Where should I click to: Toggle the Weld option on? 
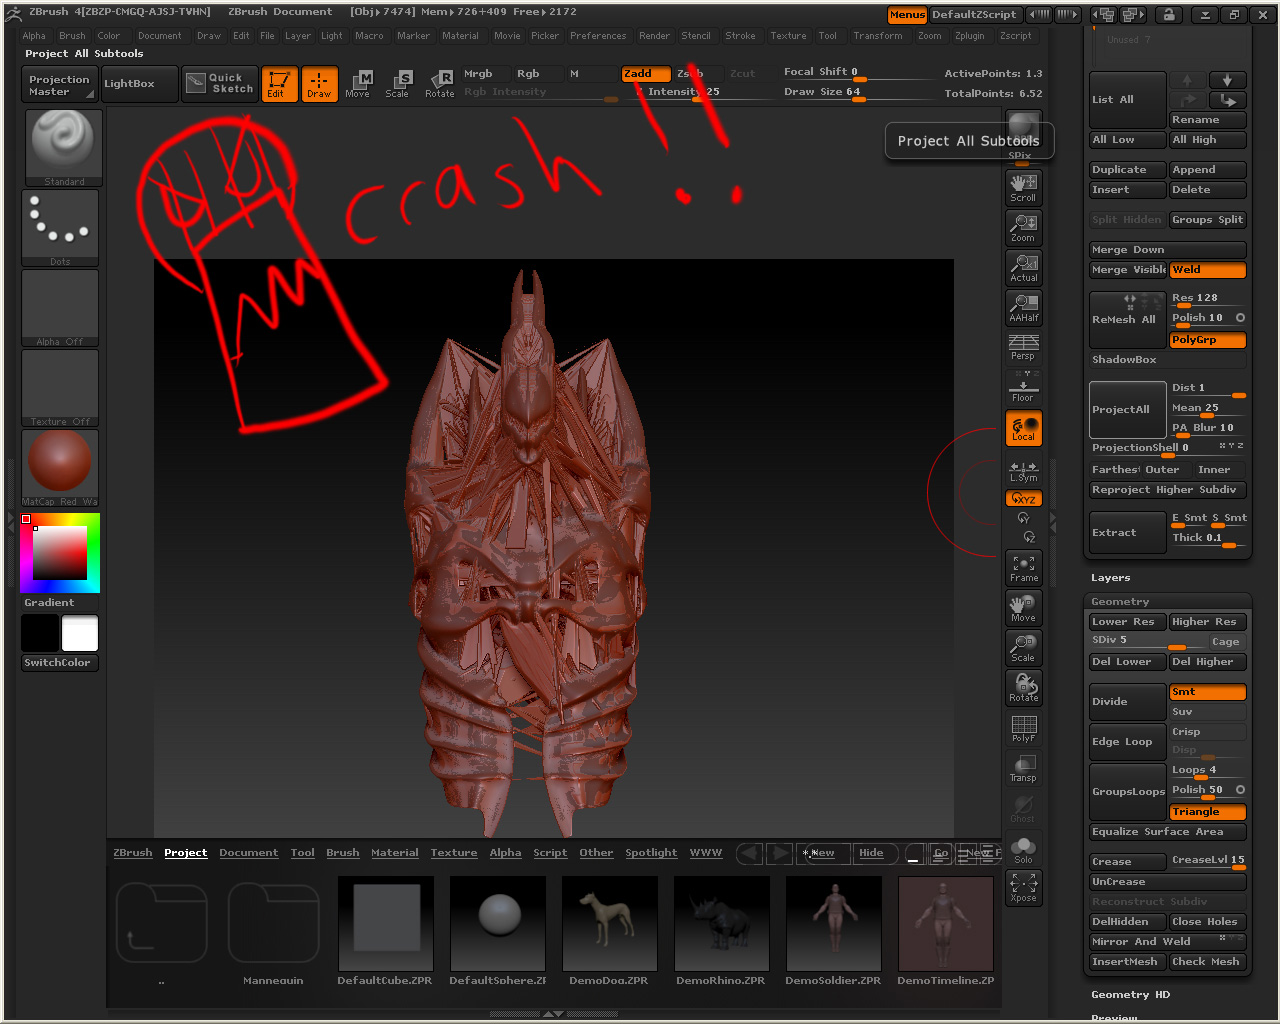point(1207,270)
